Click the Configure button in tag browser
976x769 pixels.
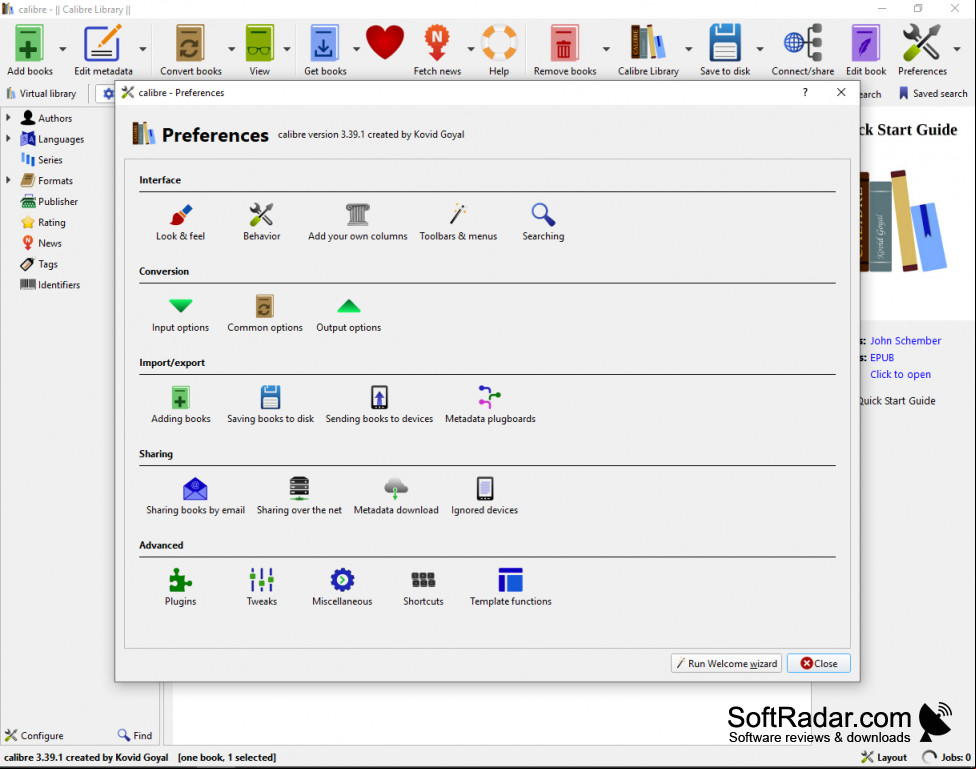[34, 735]
